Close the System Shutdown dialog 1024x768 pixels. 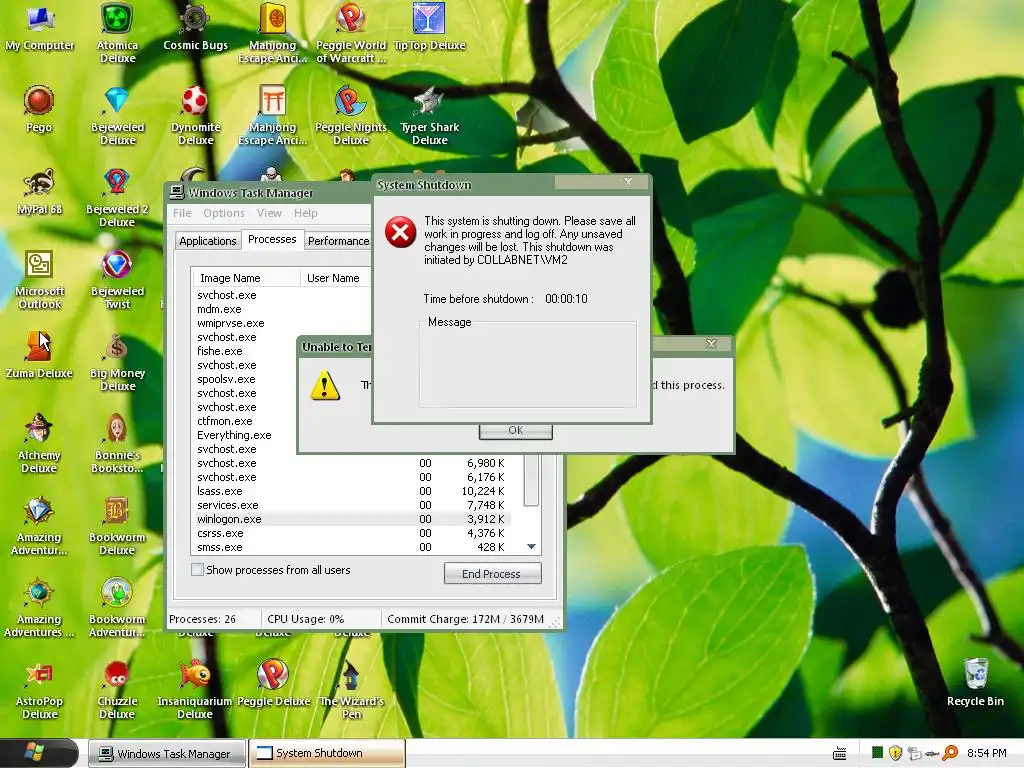point(628,182)
